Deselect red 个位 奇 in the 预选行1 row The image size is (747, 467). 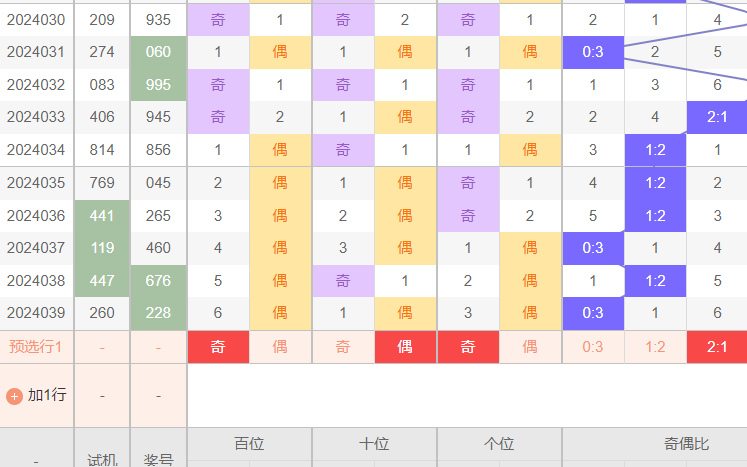pyautogui.click(x=468, y=347)
